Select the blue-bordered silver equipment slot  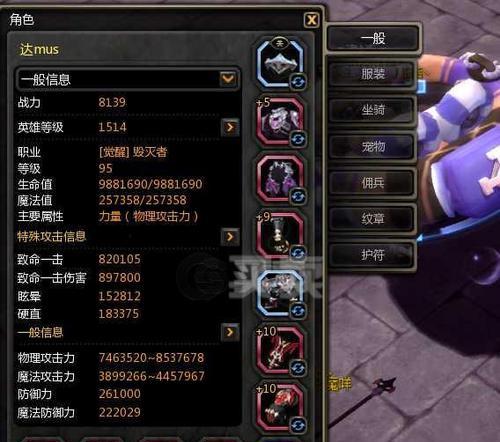click(280, 293)
